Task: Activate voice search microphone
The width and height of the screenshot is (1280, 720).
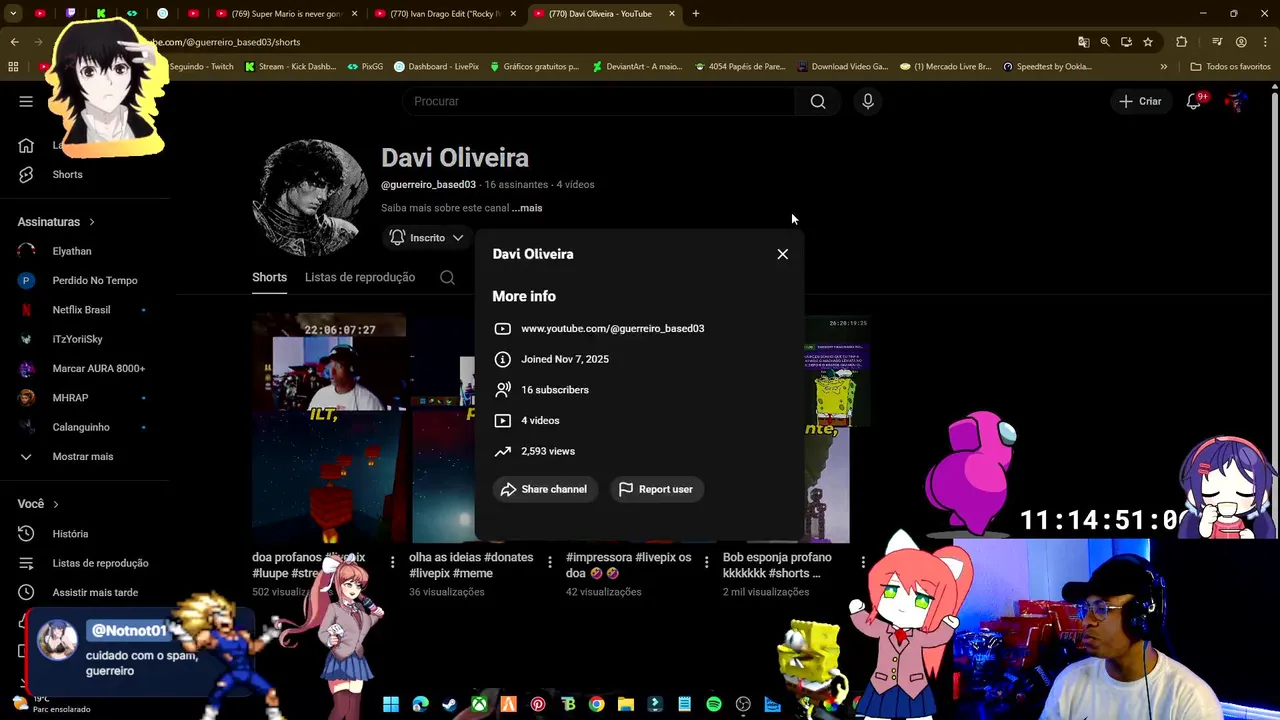Action: 868,101
